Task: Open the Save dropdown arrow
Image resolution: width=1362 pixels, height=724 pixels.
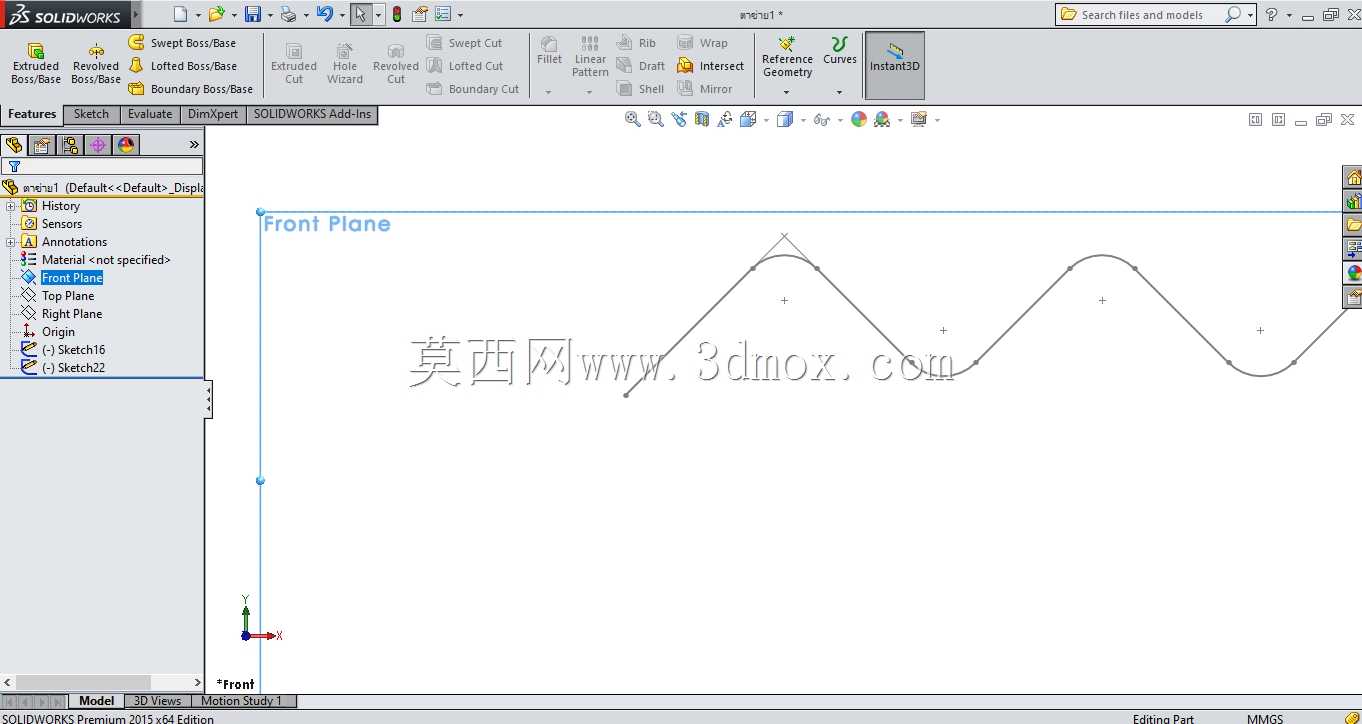Action: click(x=270, y=15)
